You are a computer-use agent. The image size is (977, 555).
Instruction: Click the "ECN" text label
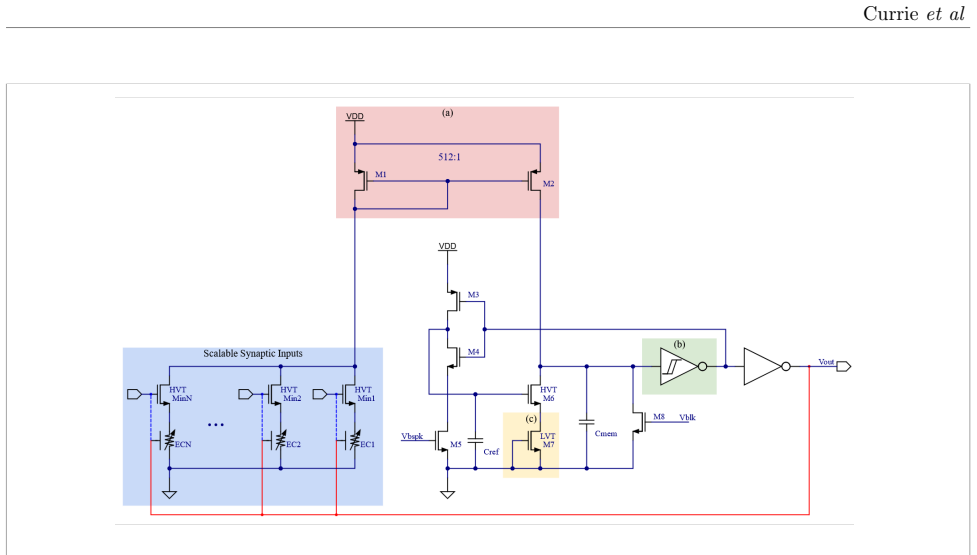183,444
